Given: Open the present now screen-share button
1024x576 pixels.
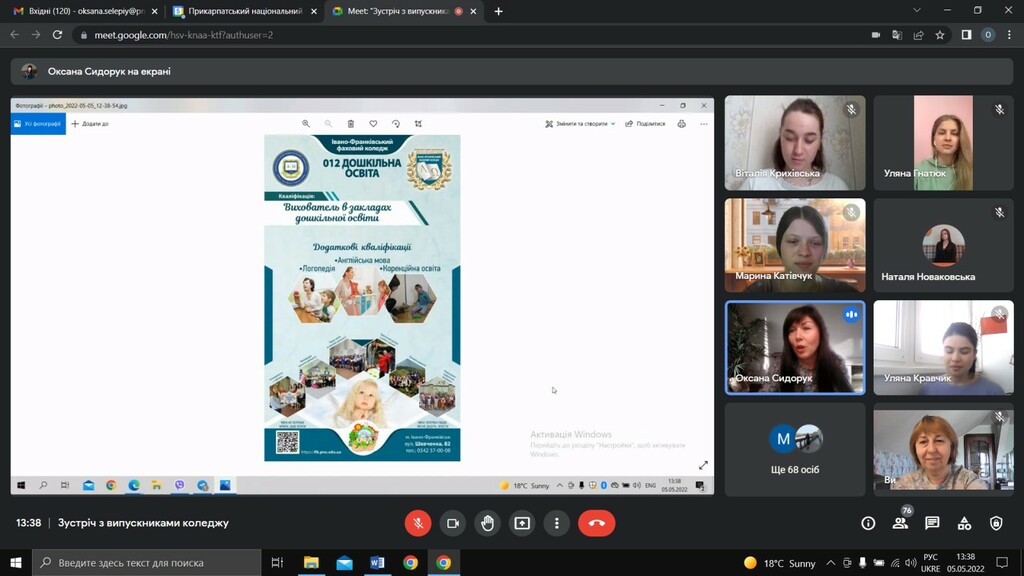Looking at the screenshot, I should click(x=522, y=523).
